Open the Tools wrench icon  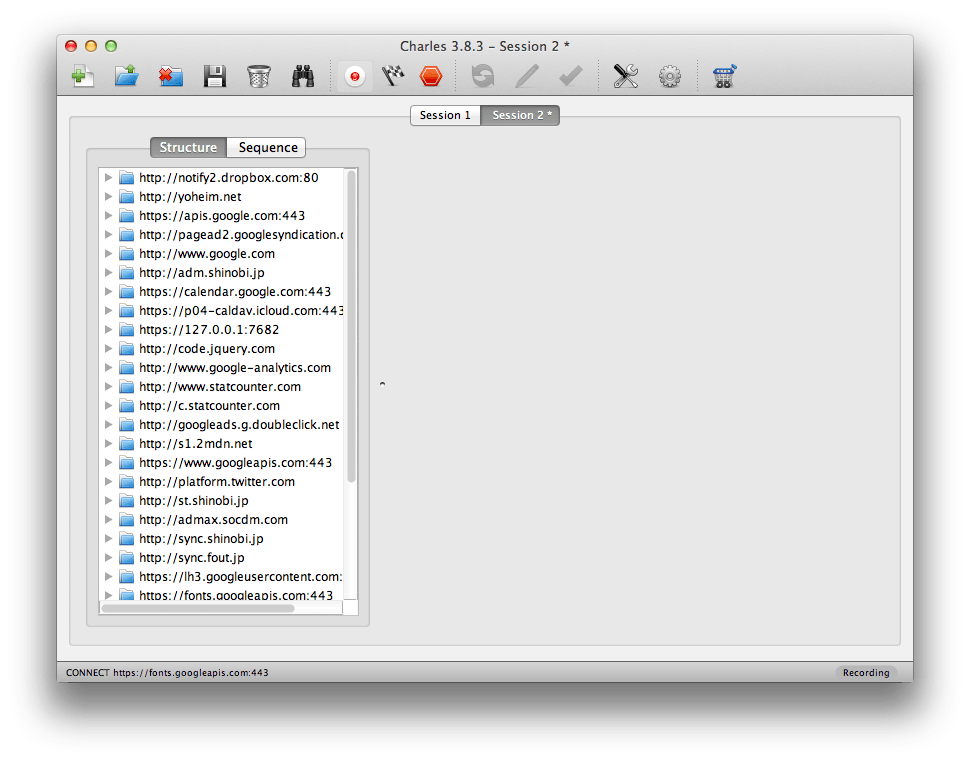[x=625, y=76]
